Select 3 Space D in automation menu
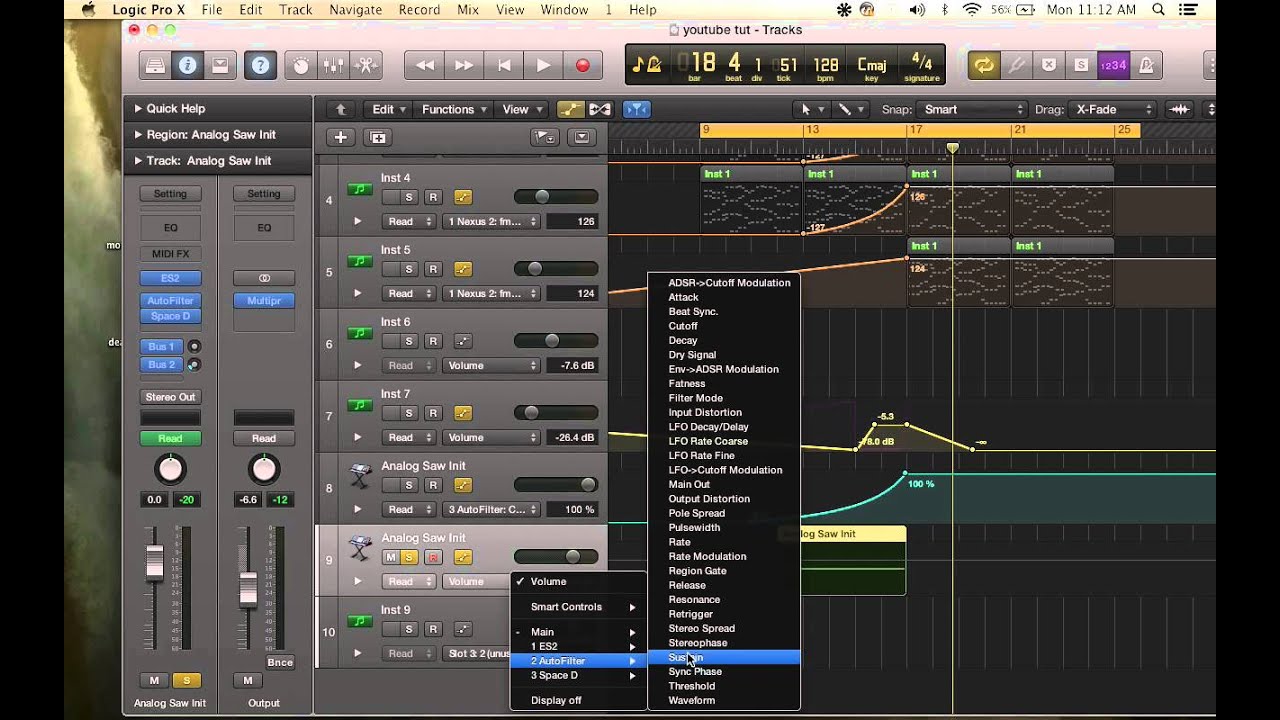This screenshot has height=720, width=1280. (578, 675)
